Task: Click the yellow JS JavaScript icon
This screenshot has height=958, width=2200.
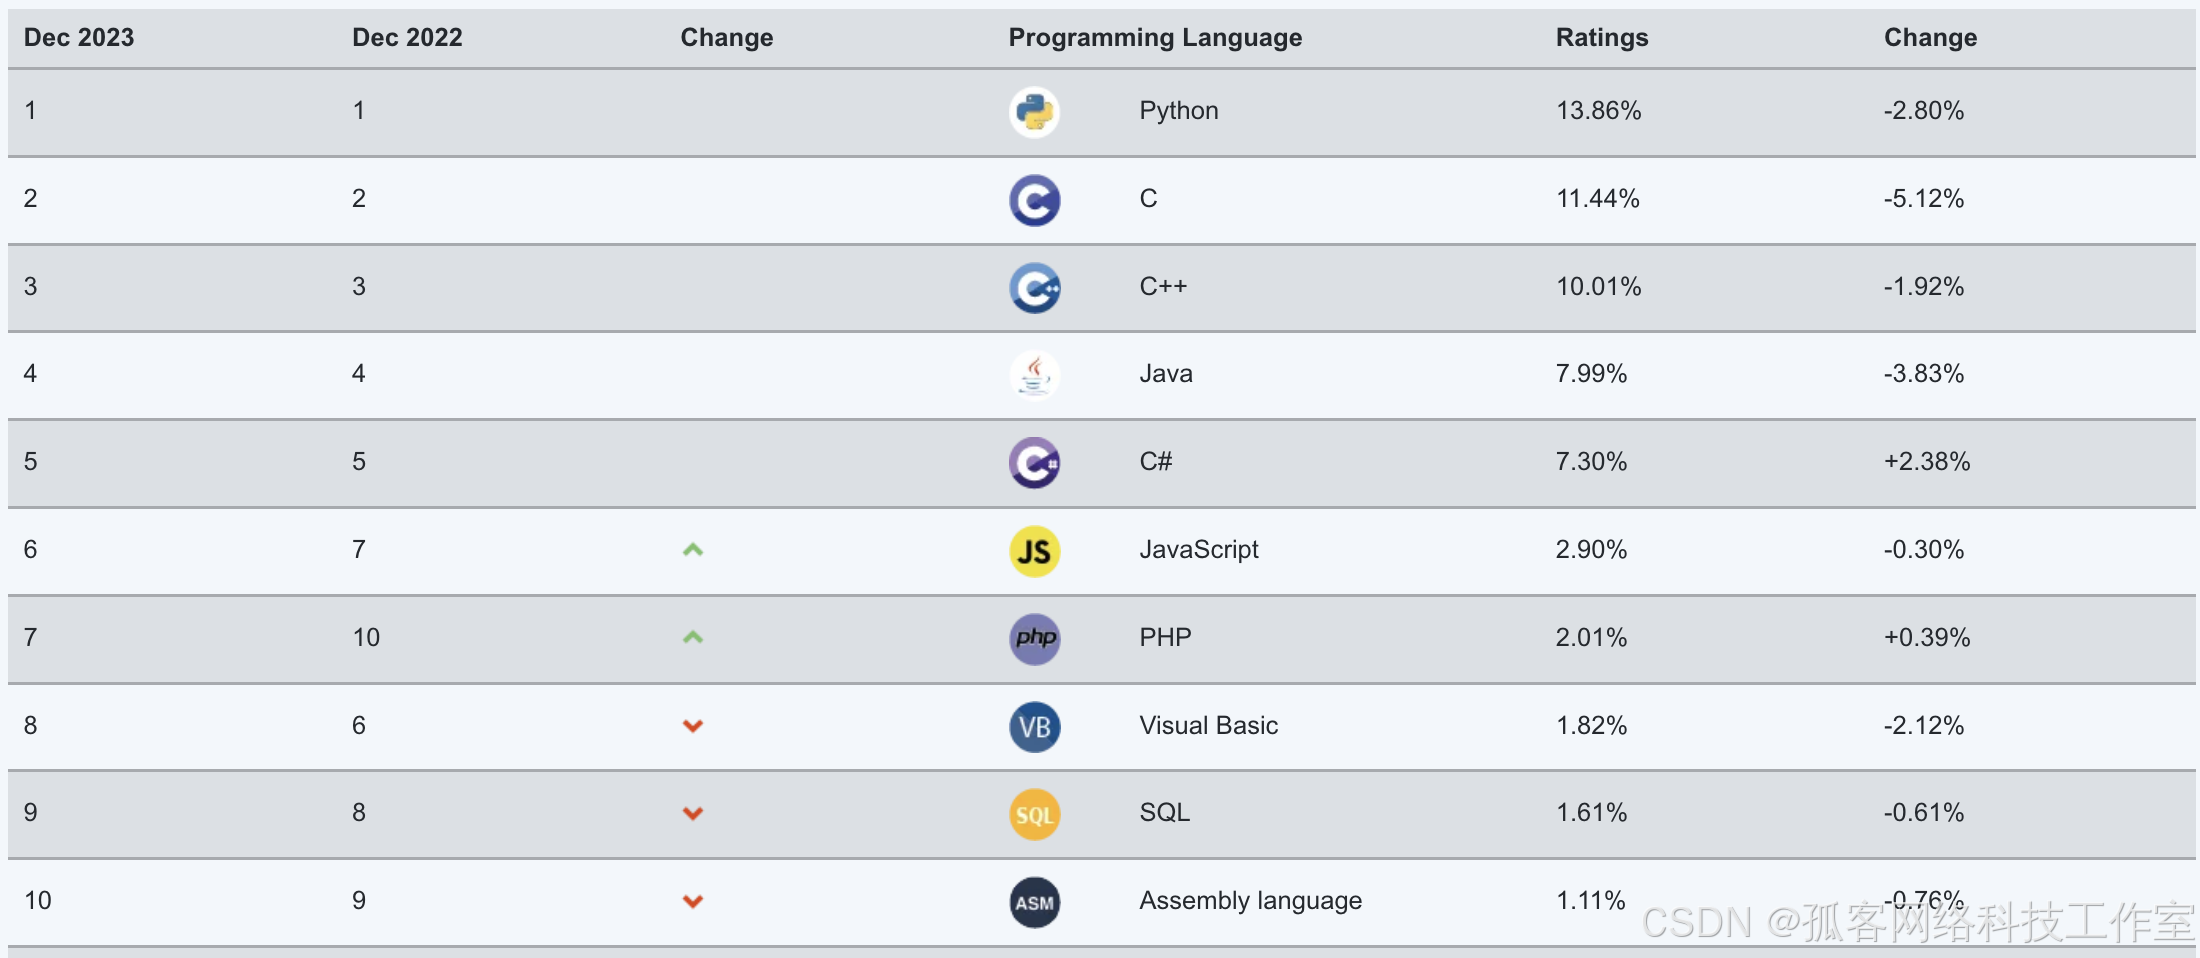Action: [x=1034, y=551]
